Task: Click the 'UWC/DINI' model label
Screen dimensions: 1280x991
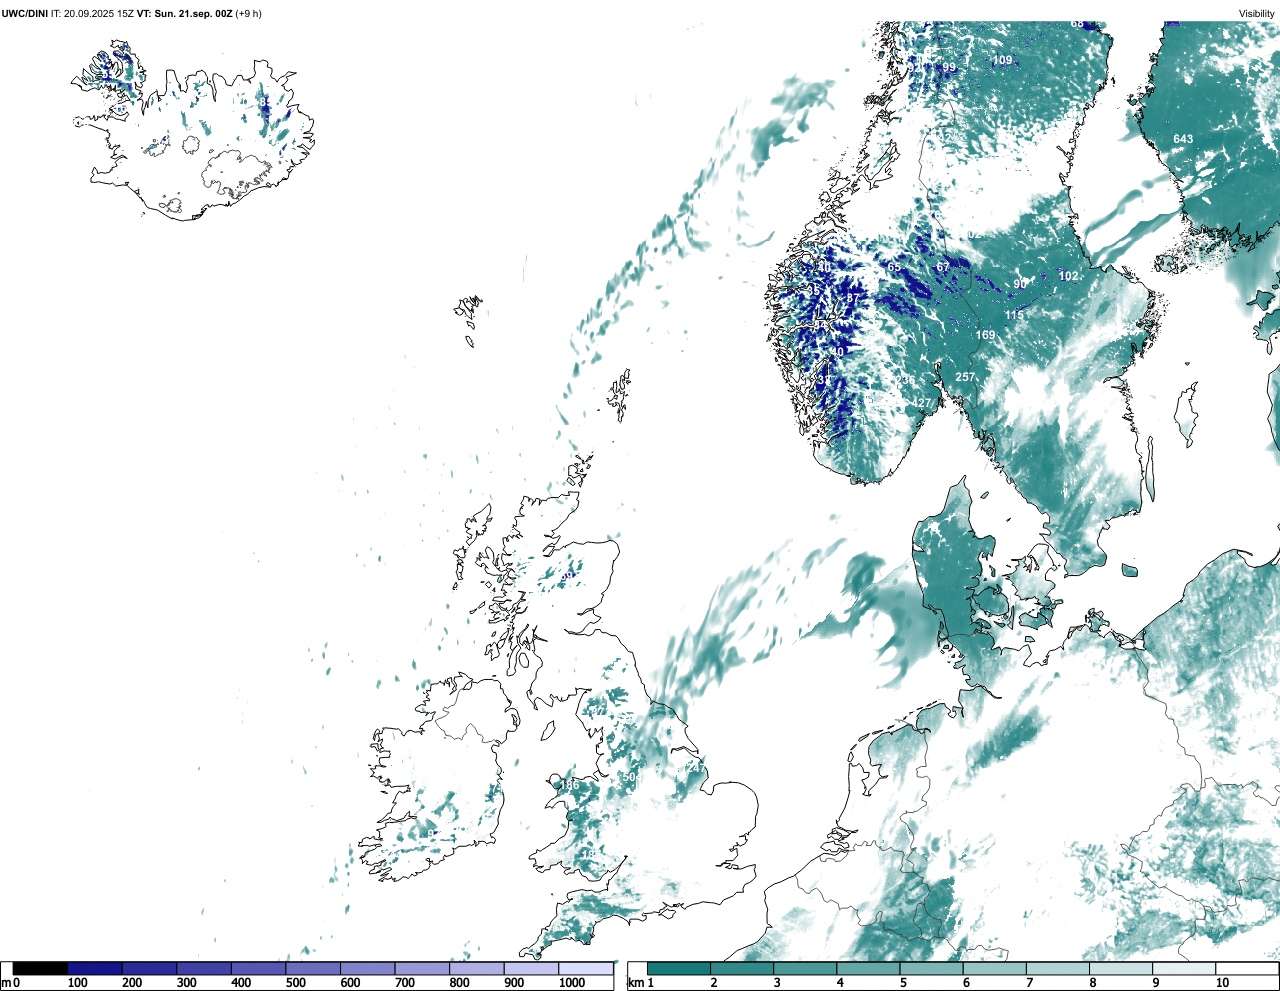Action: [x=25, y=14]
